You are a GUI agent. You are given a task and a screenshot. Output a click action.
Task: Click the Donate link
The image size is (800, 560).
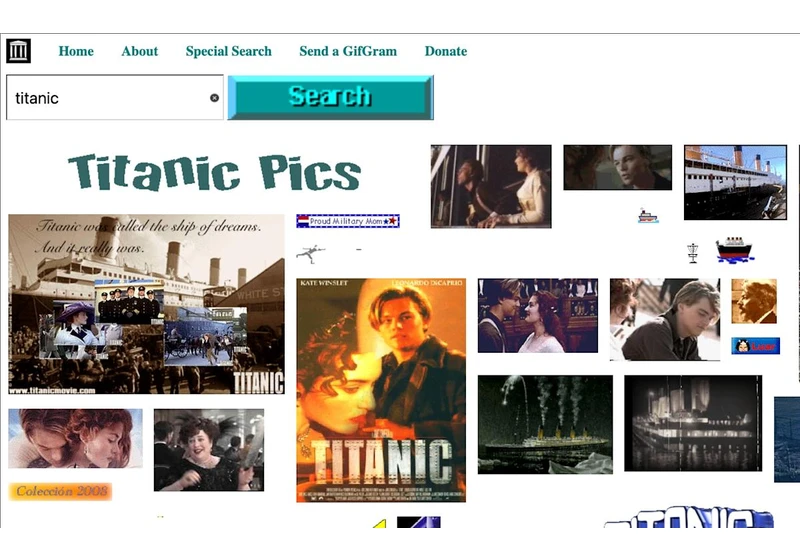tap(446, 51)
